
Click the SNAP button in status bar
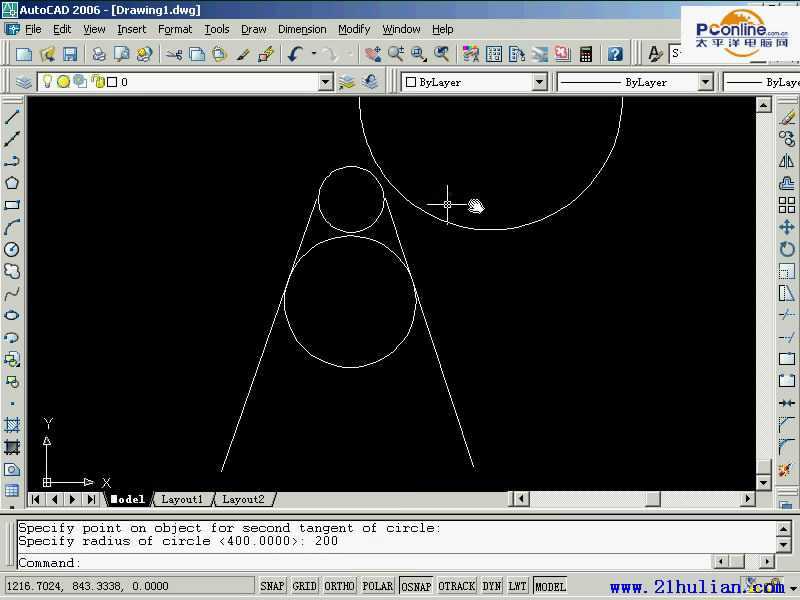tap(272, 586)
